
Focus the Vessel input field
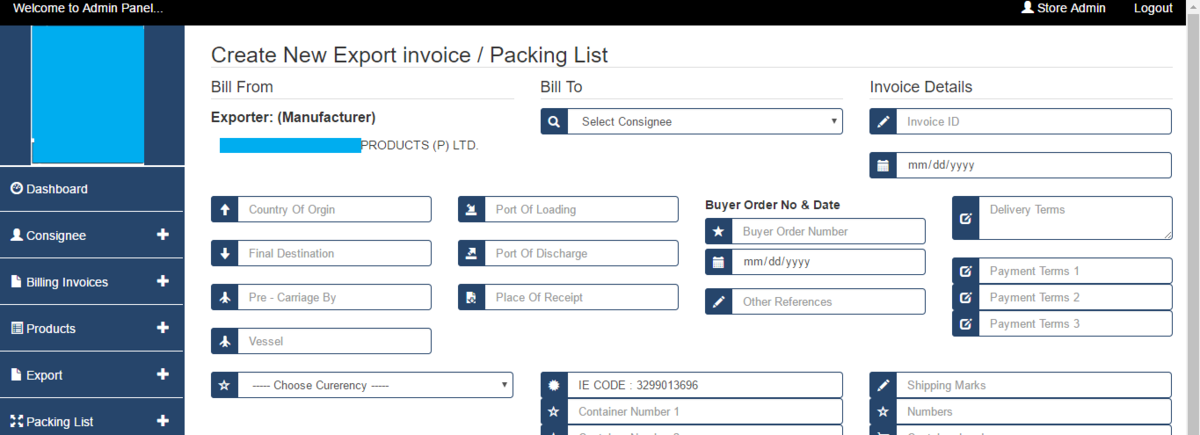334,341
